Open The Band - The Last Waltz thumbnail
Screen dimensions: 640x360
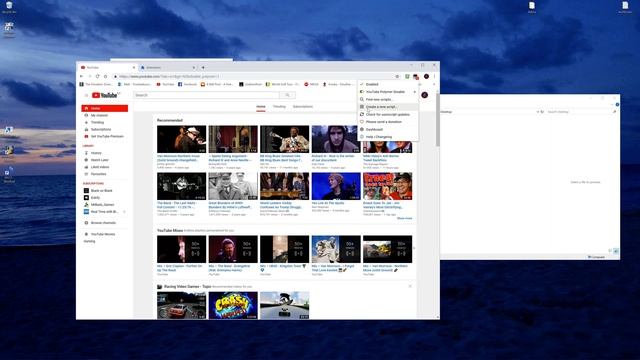(182, 186)
